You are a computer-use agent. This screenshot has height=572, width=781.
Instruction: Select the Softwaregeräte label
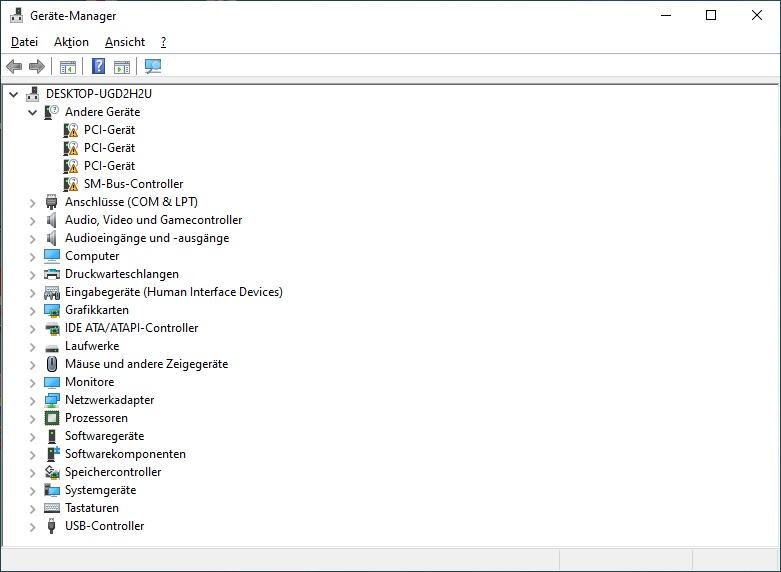tap(105, 436)
